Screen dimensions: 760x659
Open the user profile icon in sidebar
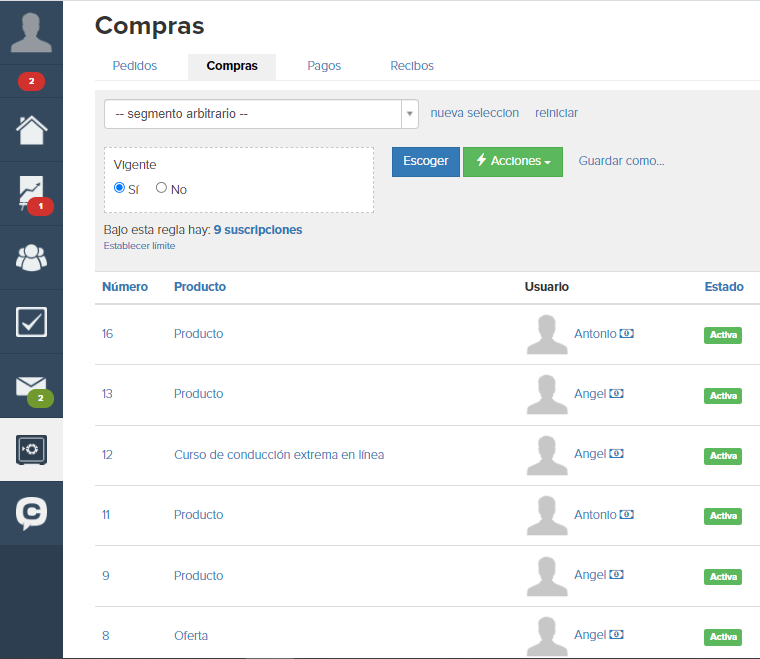pyautogui.click(x=31, y=32)
